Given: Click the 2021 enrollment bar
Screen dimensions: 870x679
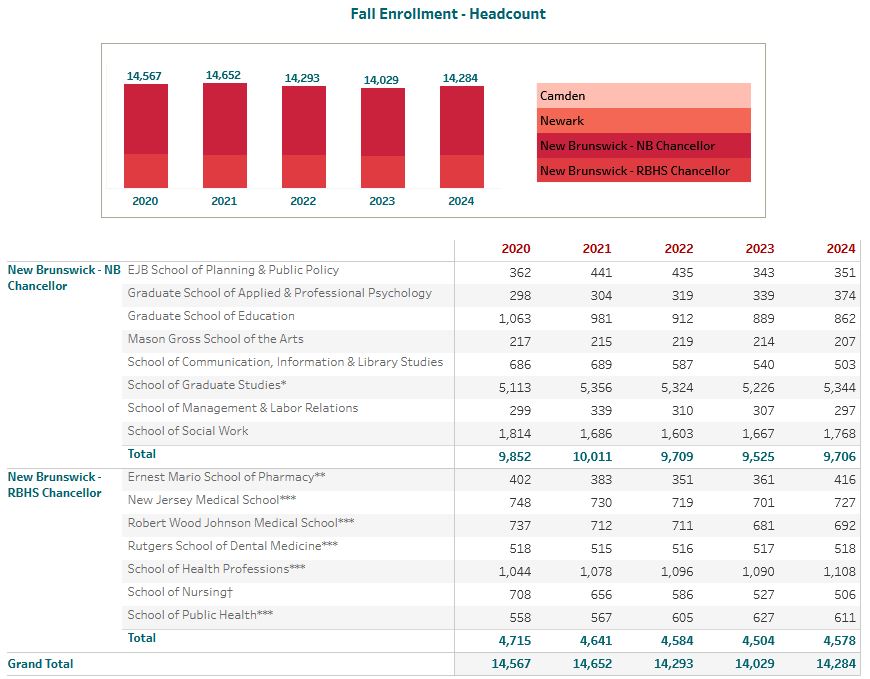Looking at the screenshot, I should (225, 135).
